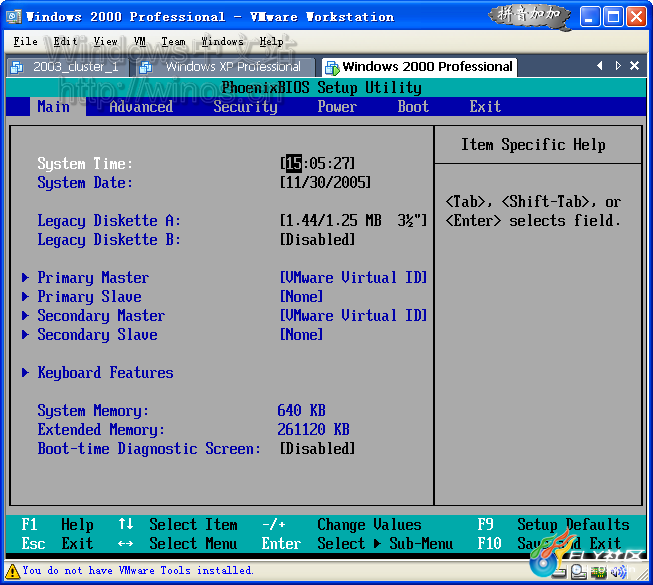This screenshot has width=653, height=585.
Task: Click the VMware Workstation title bar icon
Action: (x=14, y=17)
